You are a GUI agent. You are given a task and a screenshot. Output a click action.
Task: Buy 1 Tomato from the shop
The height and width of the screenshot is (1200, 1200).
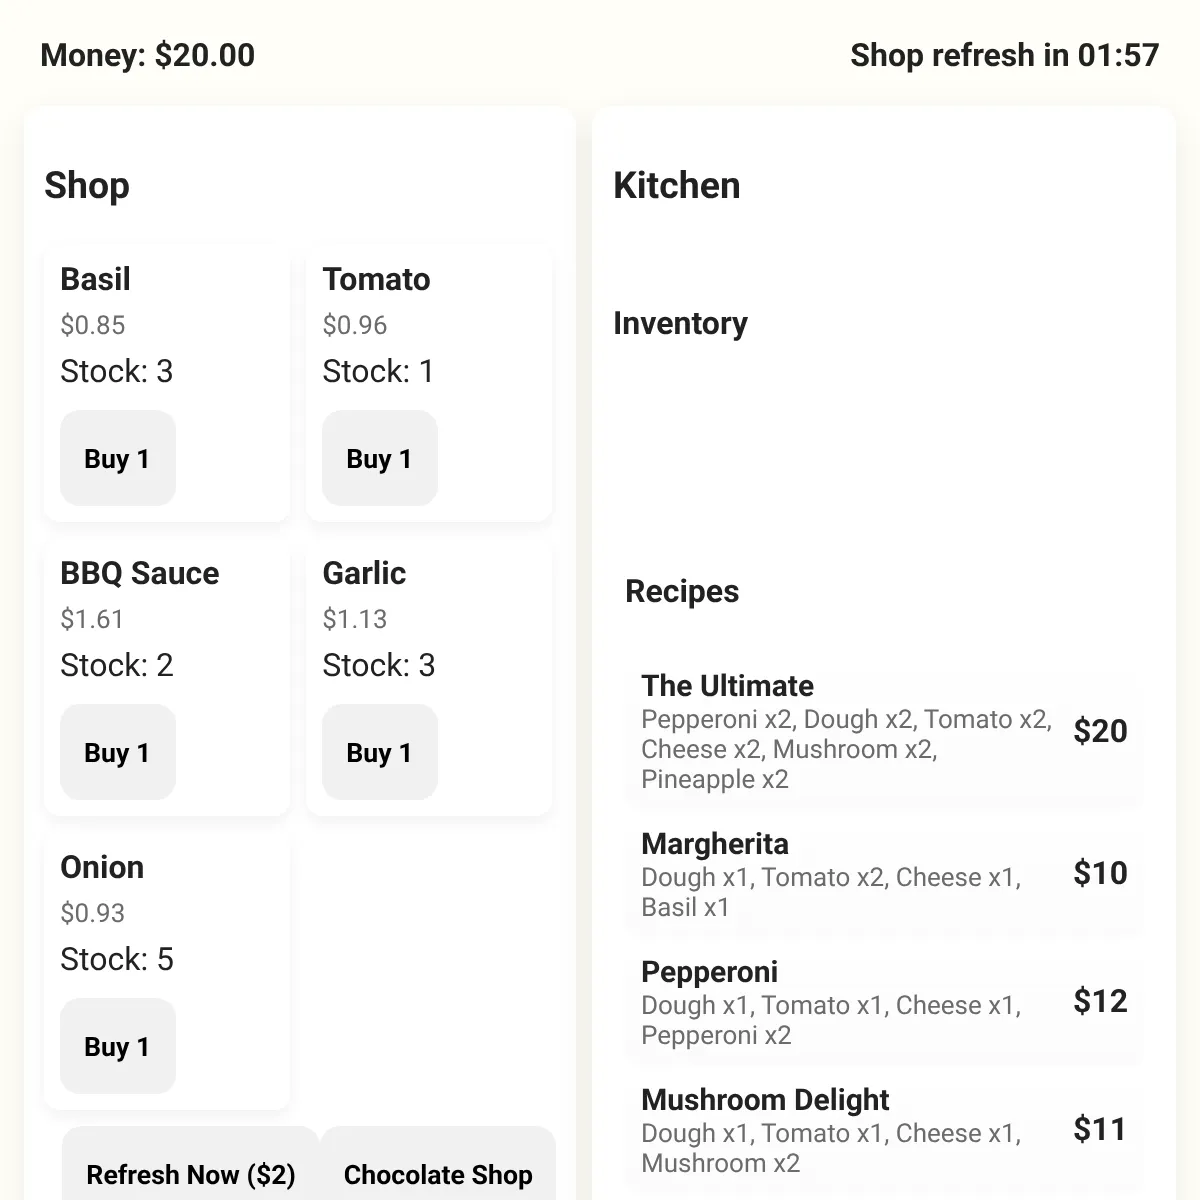point(380,458)
